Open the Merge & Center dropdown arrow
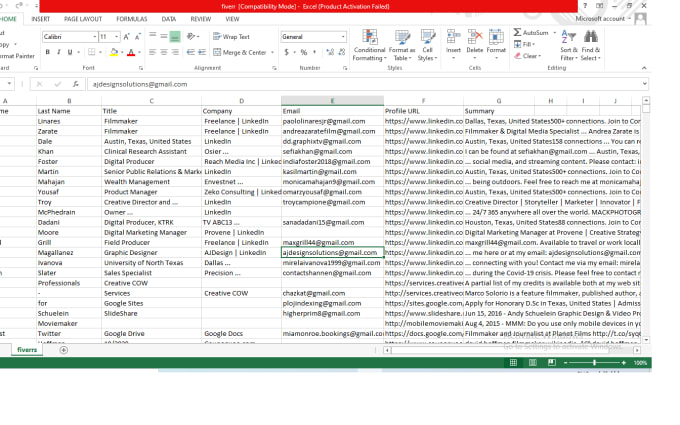The height and width of the screenshot is (425, 680). (x=272, y=52)
